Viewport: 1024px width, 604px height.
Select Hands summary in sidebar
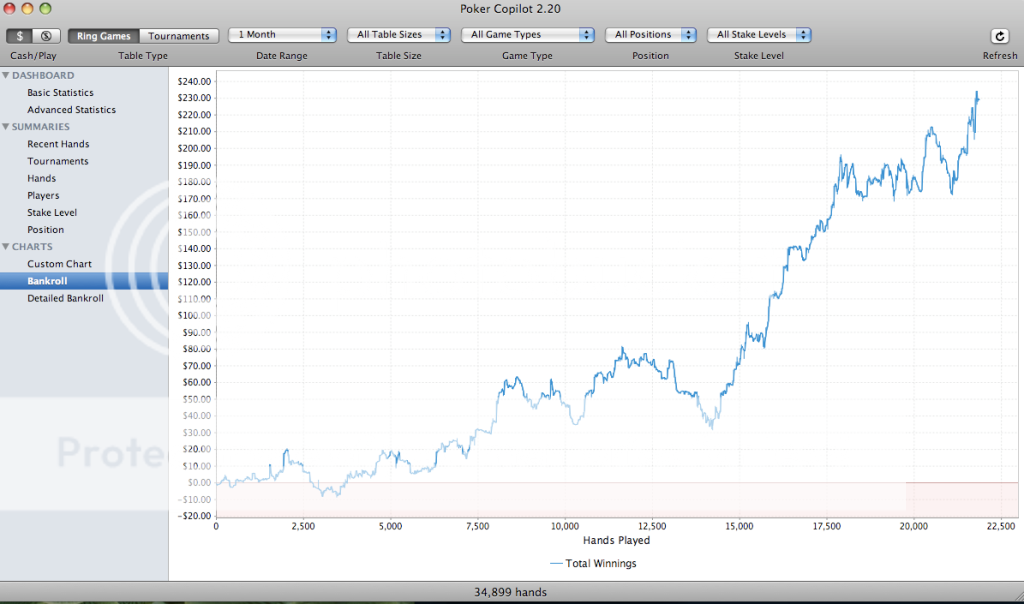(x=41, y=178)
